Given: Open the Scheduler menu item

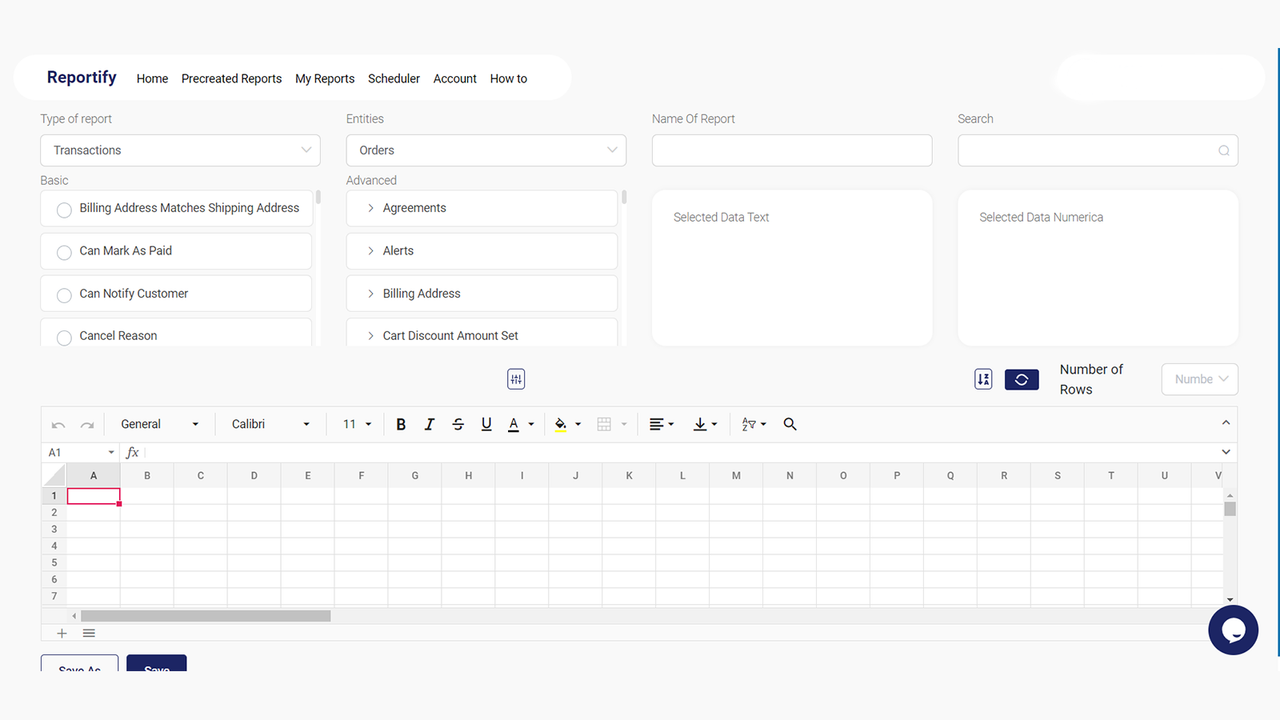Looking at the screenshot, I should (393, 78).
